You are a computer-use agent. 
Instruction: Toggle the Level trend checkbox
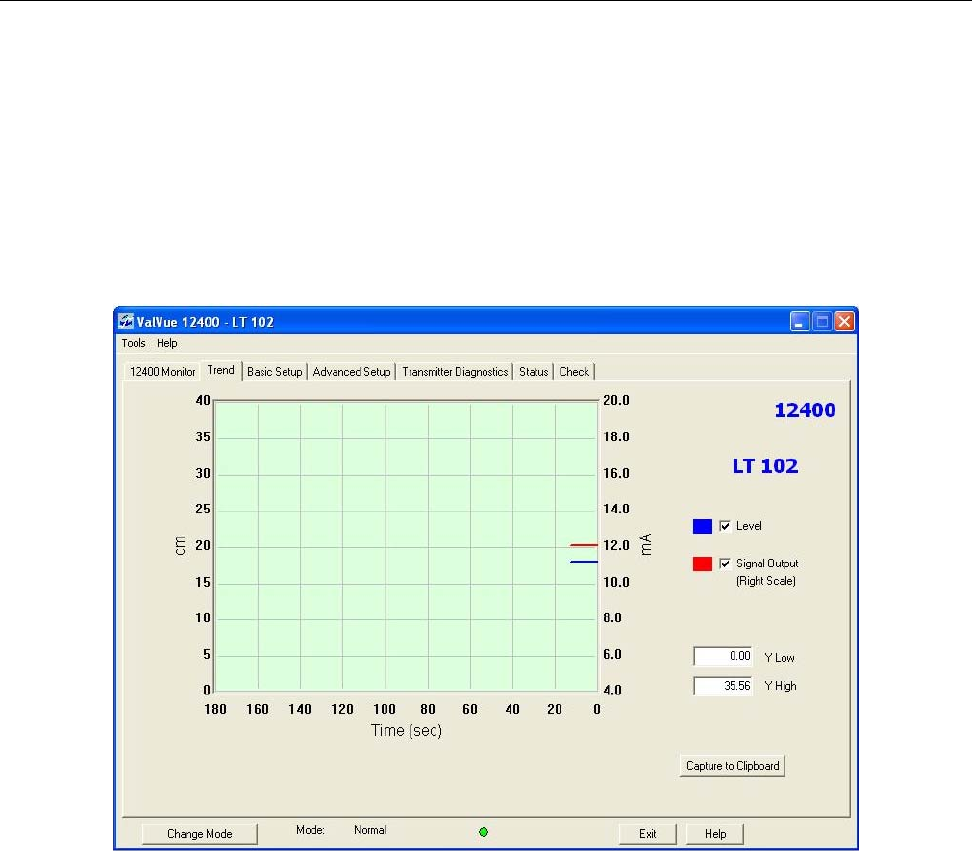(x=725, y=526)
